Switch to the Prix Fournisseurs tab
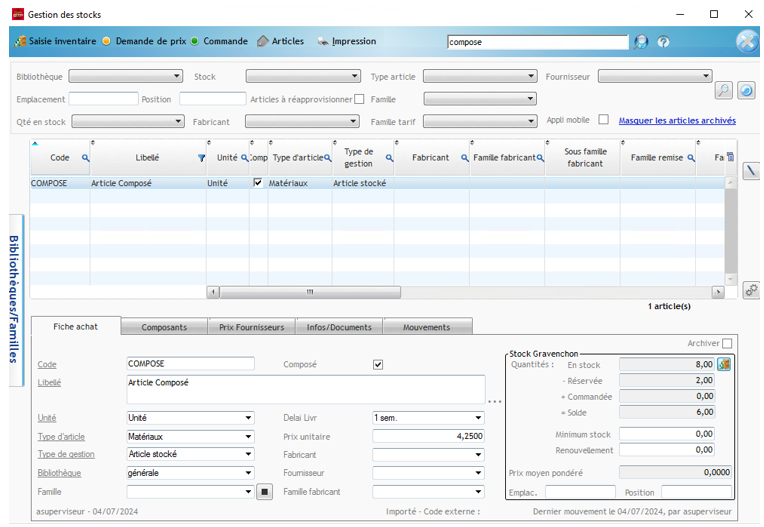This screenshot has width=764, height=527. point(251,327)
